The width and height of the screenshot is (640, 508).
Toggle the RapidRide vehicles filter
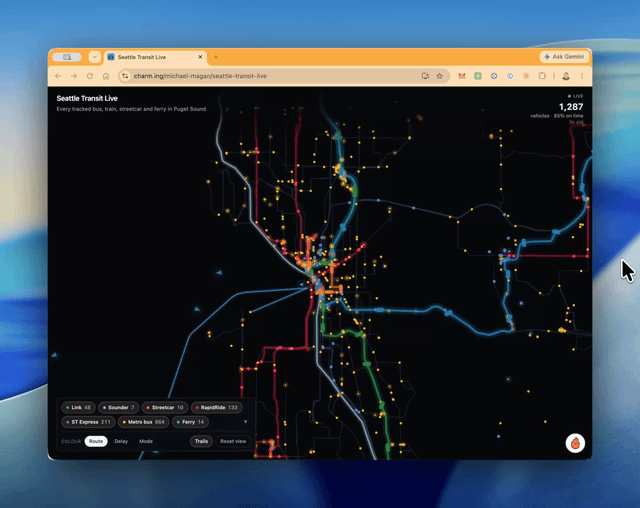[x=216, y=408]
